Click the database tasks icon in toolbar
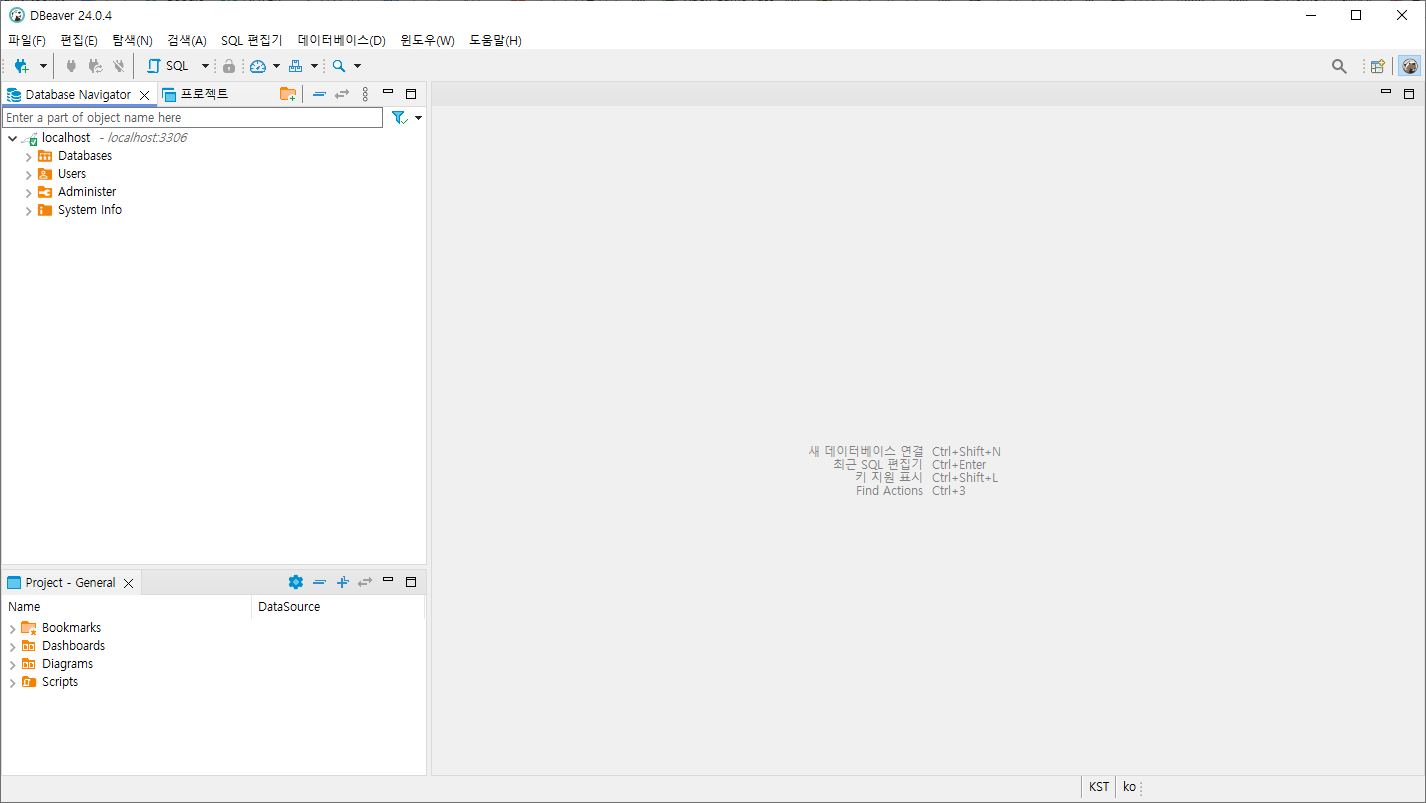 tap(296, 66)
